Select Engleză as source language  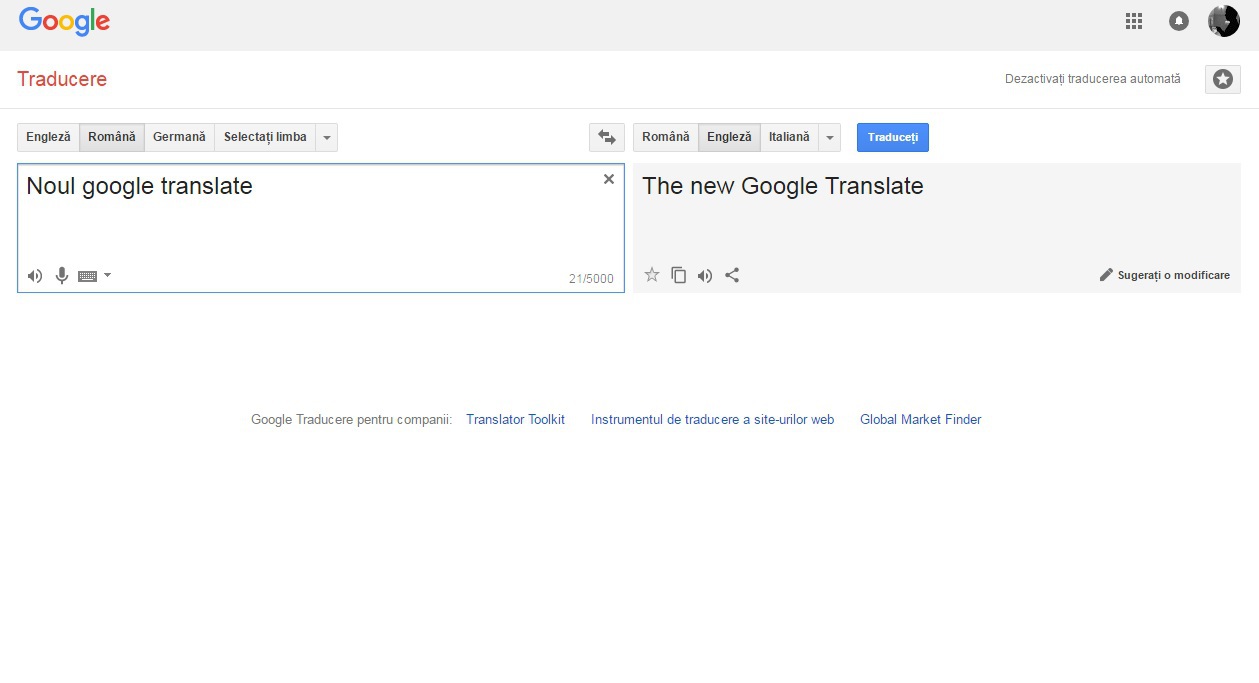(x=49, y=137)
